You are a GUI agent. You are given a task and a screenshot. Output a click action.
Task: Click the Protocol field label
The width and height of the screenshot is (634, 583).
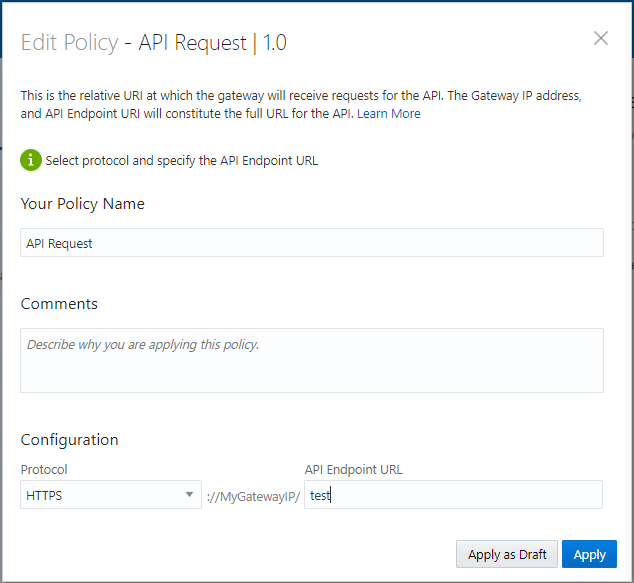(44, 469)
